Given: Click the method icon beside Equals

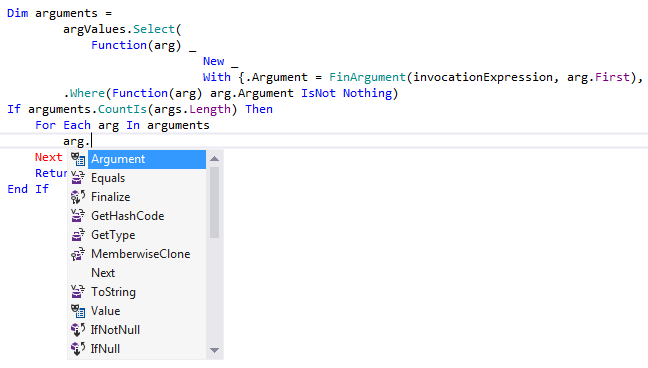Looking at the screenshot, I should click(78, 178).
